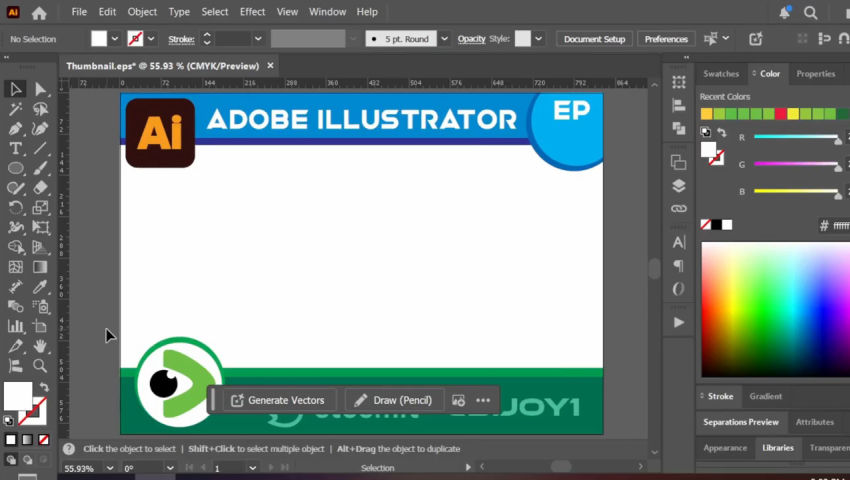The width and height of the screenshot is (850, 480).
Task: Select the Ellipse tool
Action: [x=16, y=168]
